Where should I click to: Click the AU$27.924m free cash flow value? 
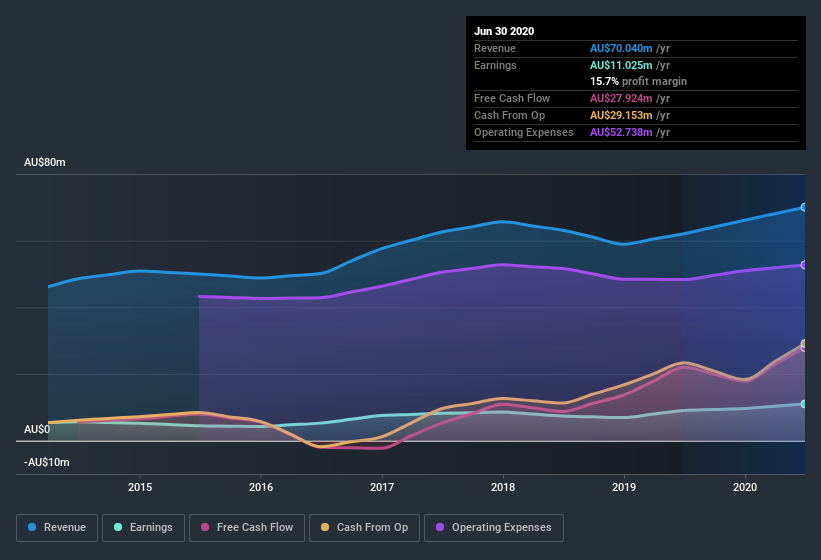pos(621,98)
